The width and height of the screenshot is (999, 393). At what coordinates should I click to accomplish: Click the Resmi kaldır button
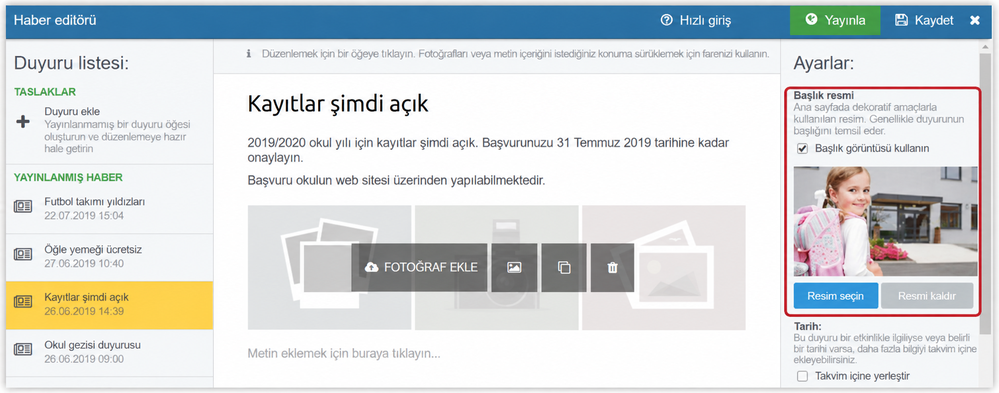tap(927, 296)
